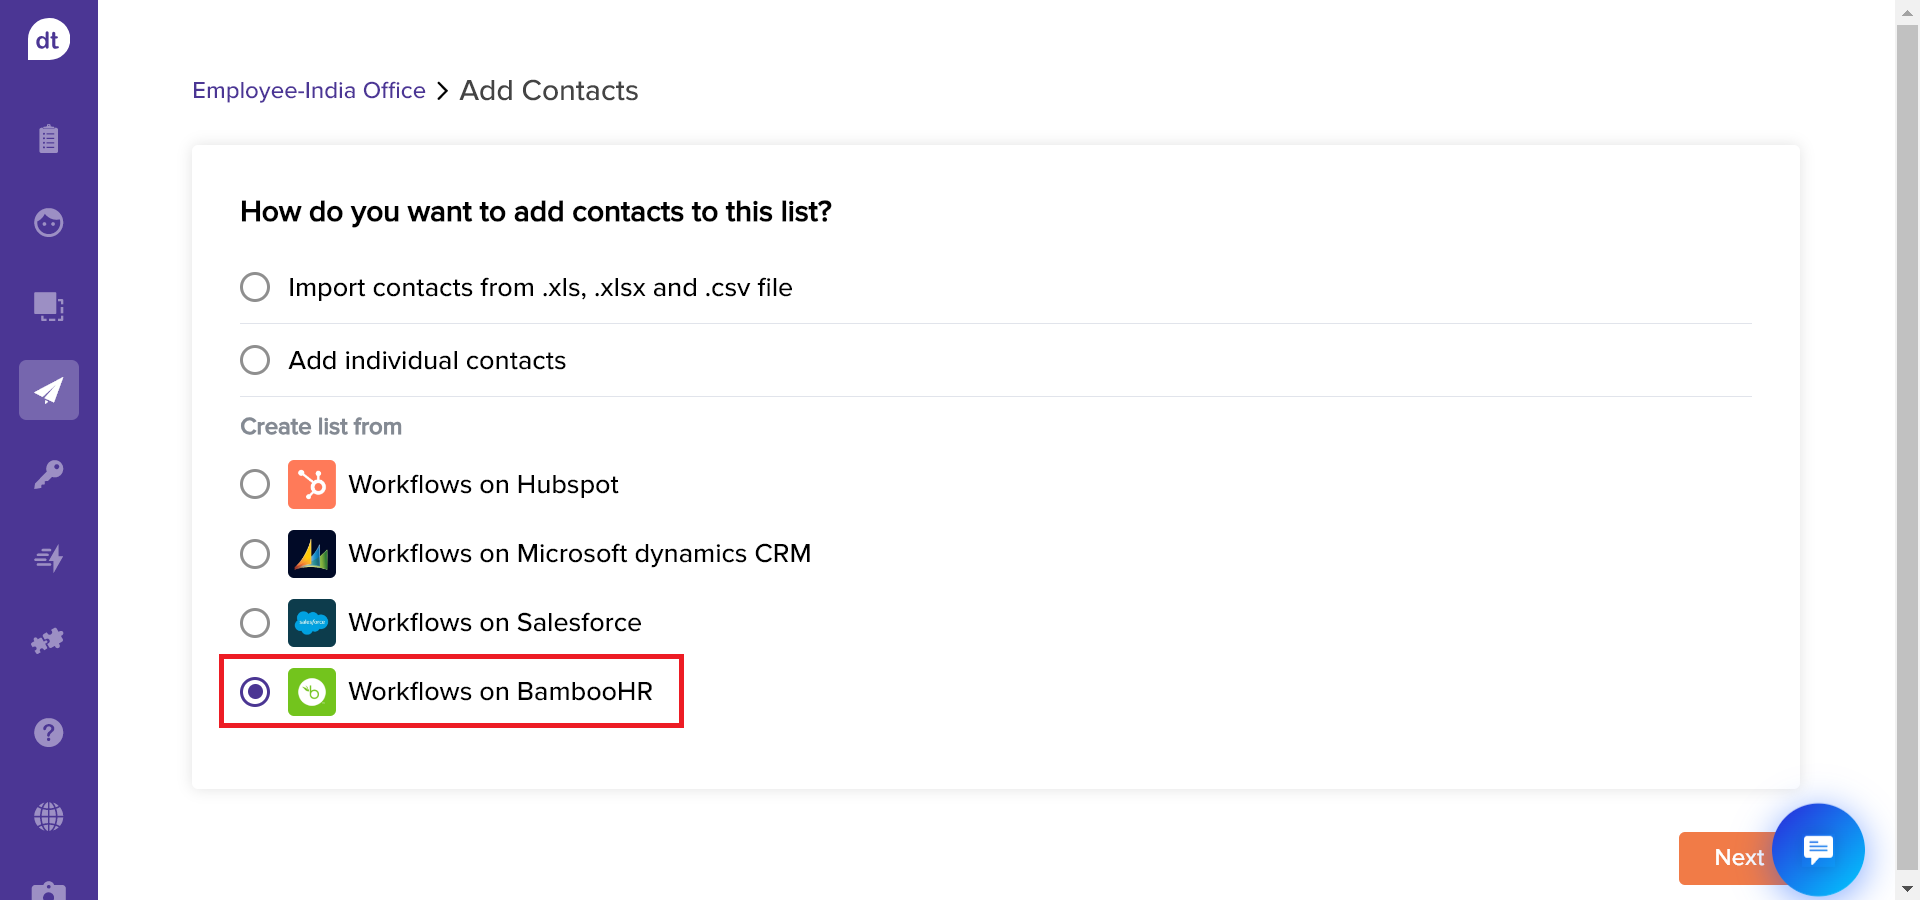1920x900 pixels.
Task: Go back to Employee-India Office breadcrumb
Action: tap(308, 91)
